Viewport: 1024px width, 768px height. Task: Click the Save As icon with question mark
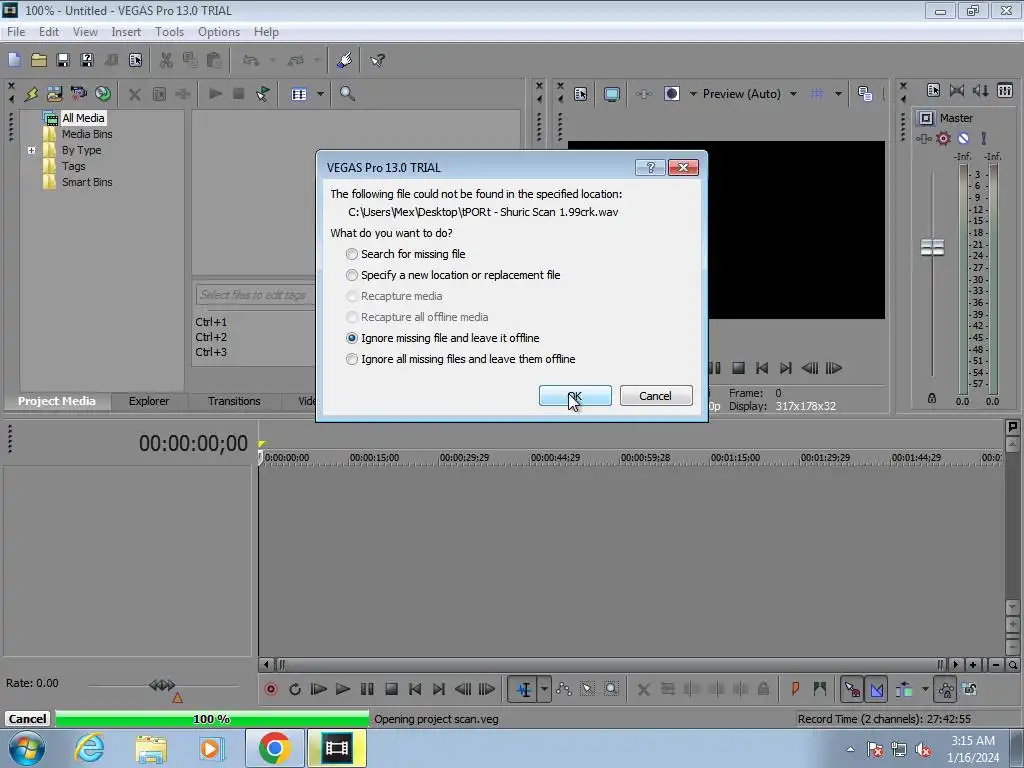[87, 60]
